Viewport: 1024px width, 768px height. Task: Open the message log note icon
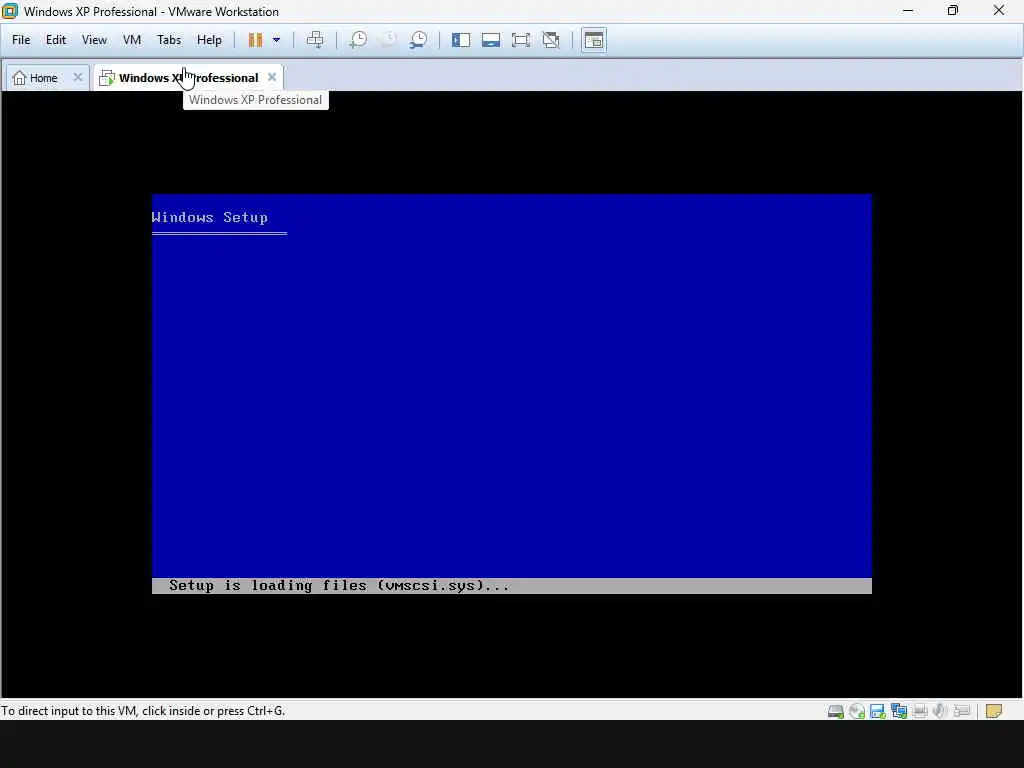click(x=994, y=711)
